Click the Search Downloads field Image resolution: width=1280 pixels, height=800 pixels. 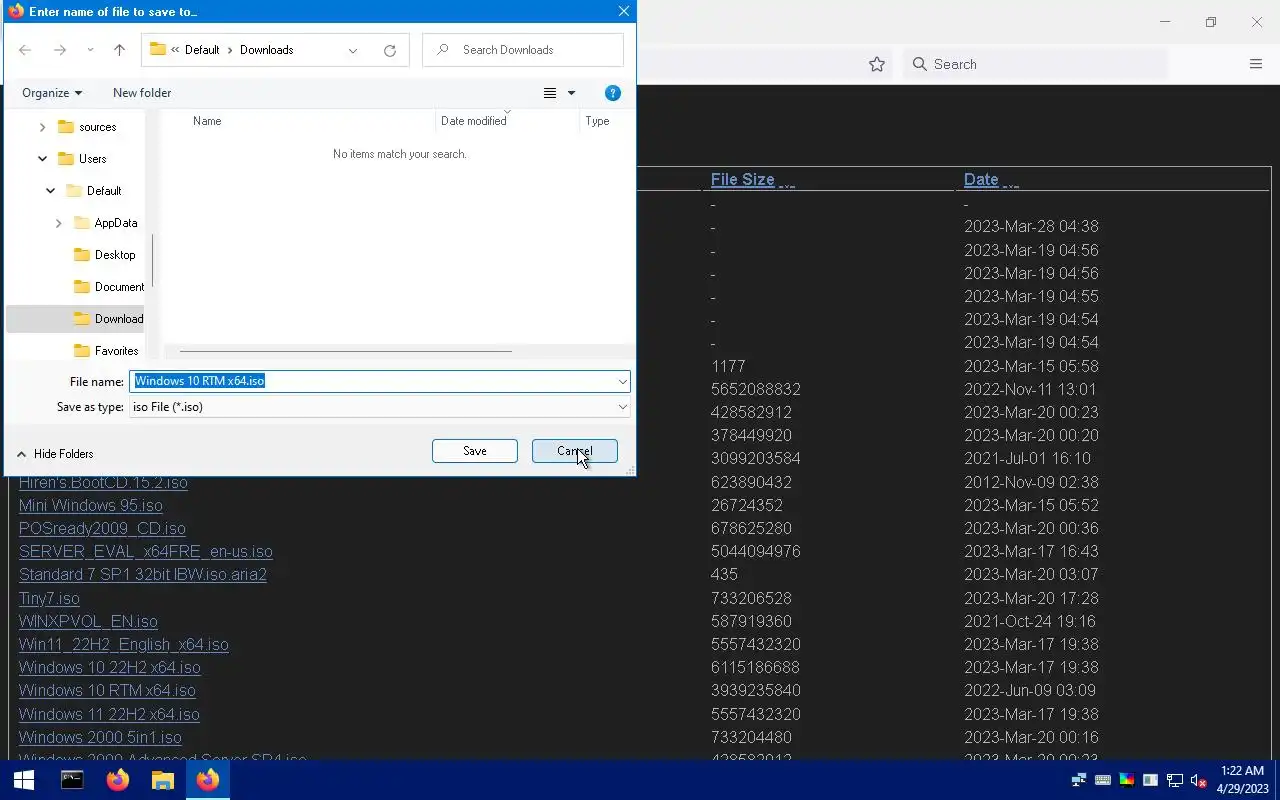pyautogui.click(x=523, y=50)
